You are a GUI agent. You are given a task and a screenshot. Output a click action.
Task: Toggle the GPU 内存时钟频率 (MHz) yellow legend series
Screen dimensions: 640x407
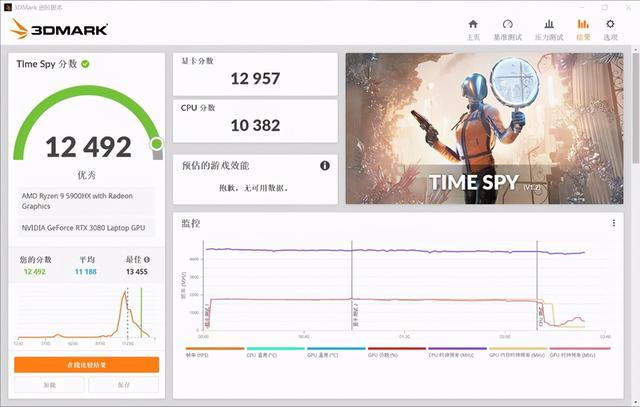518,352
